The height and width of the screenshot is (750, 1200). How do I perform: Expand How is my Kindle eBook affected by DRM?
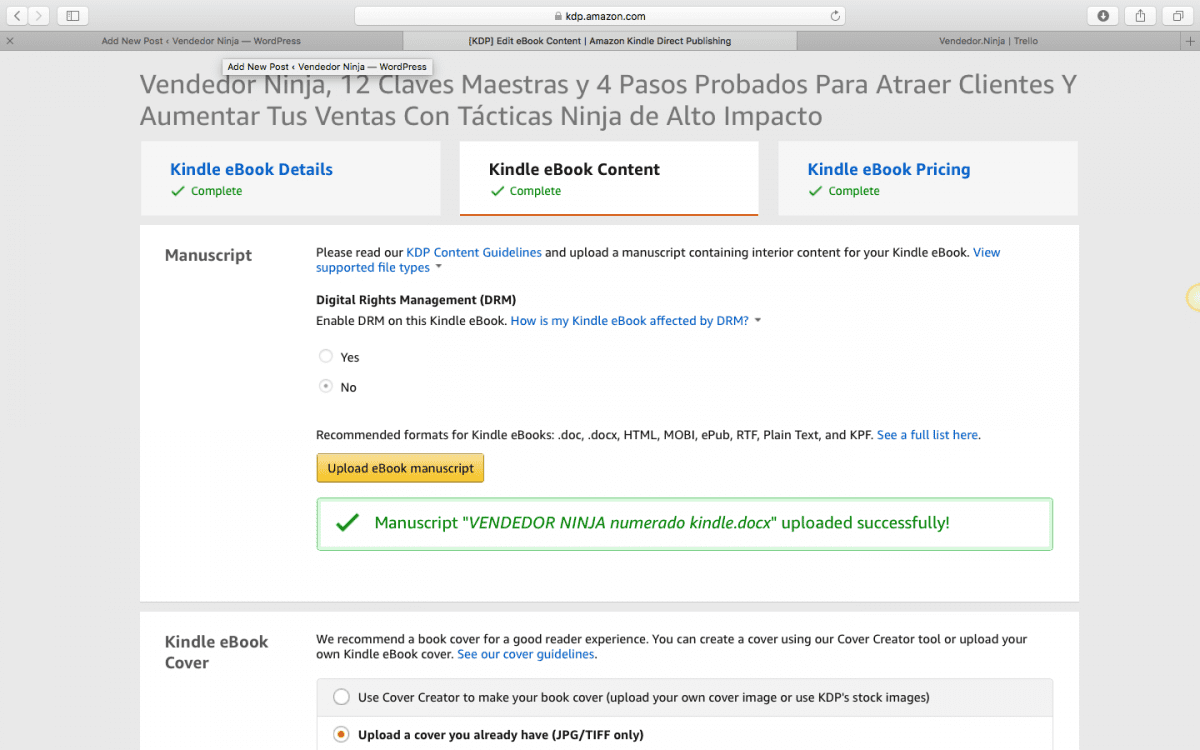[636, 321]
